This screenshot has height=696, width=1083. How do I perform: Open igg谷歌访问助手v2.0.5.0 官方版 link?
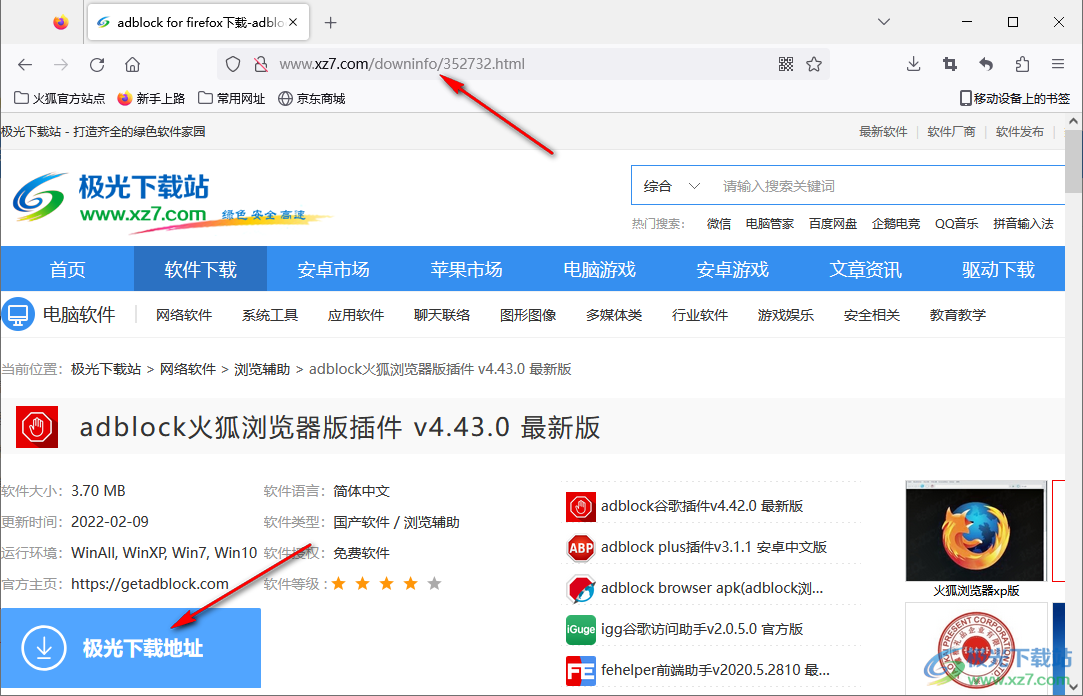click(x=702, y=629)
